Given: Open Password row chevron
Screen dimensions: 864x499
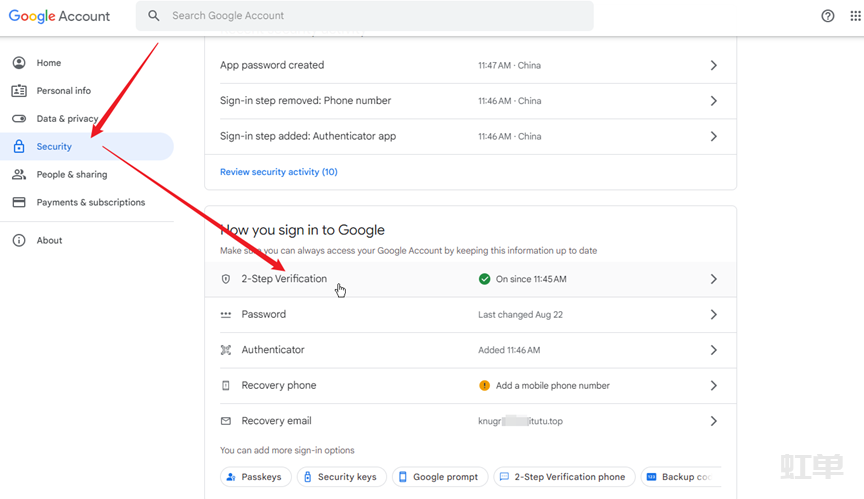Looking at the screenshot, I should (714, 314).
